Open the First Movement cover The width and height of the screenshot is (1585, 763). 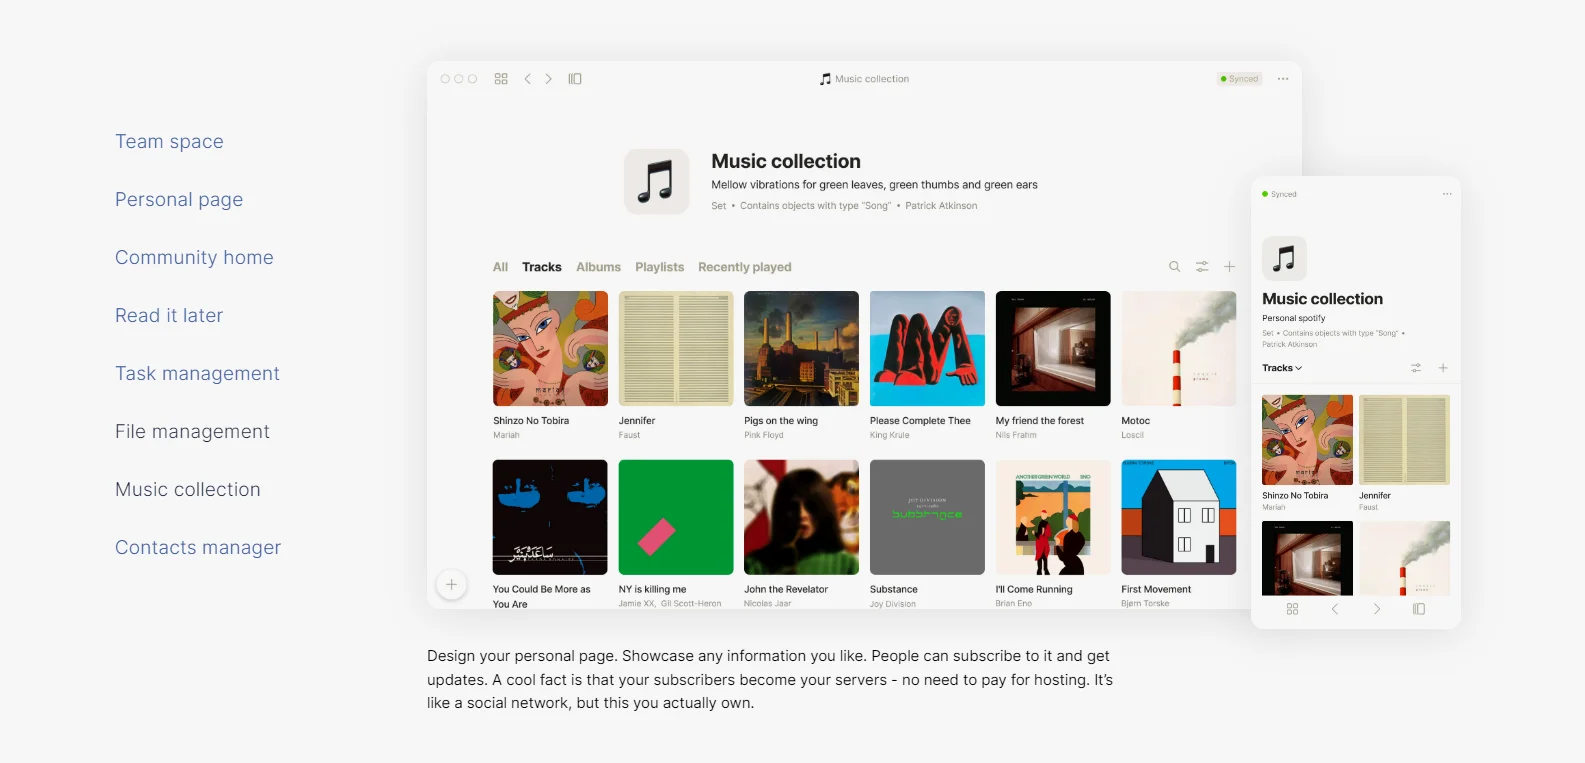1179,517
